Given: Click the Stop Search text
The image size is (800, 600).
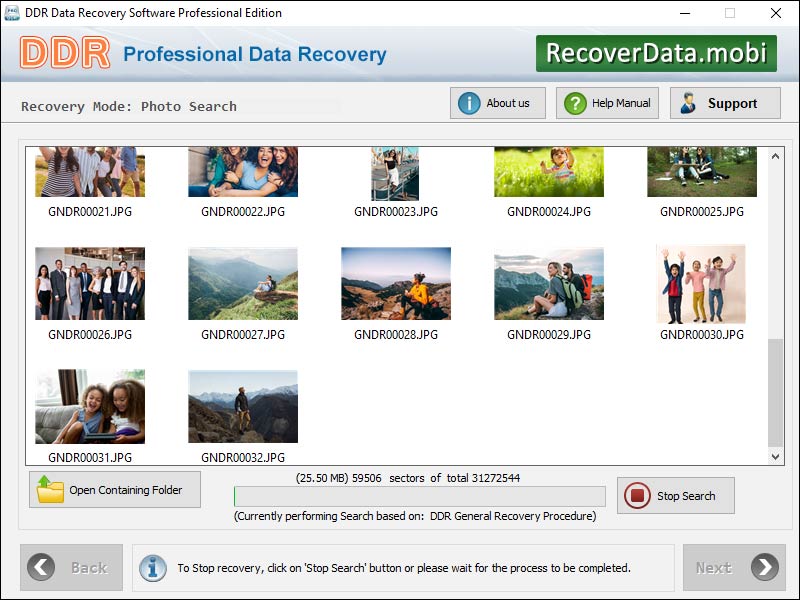Looking at the screenshot, I should pyautogui.click(x=686, y=496).
